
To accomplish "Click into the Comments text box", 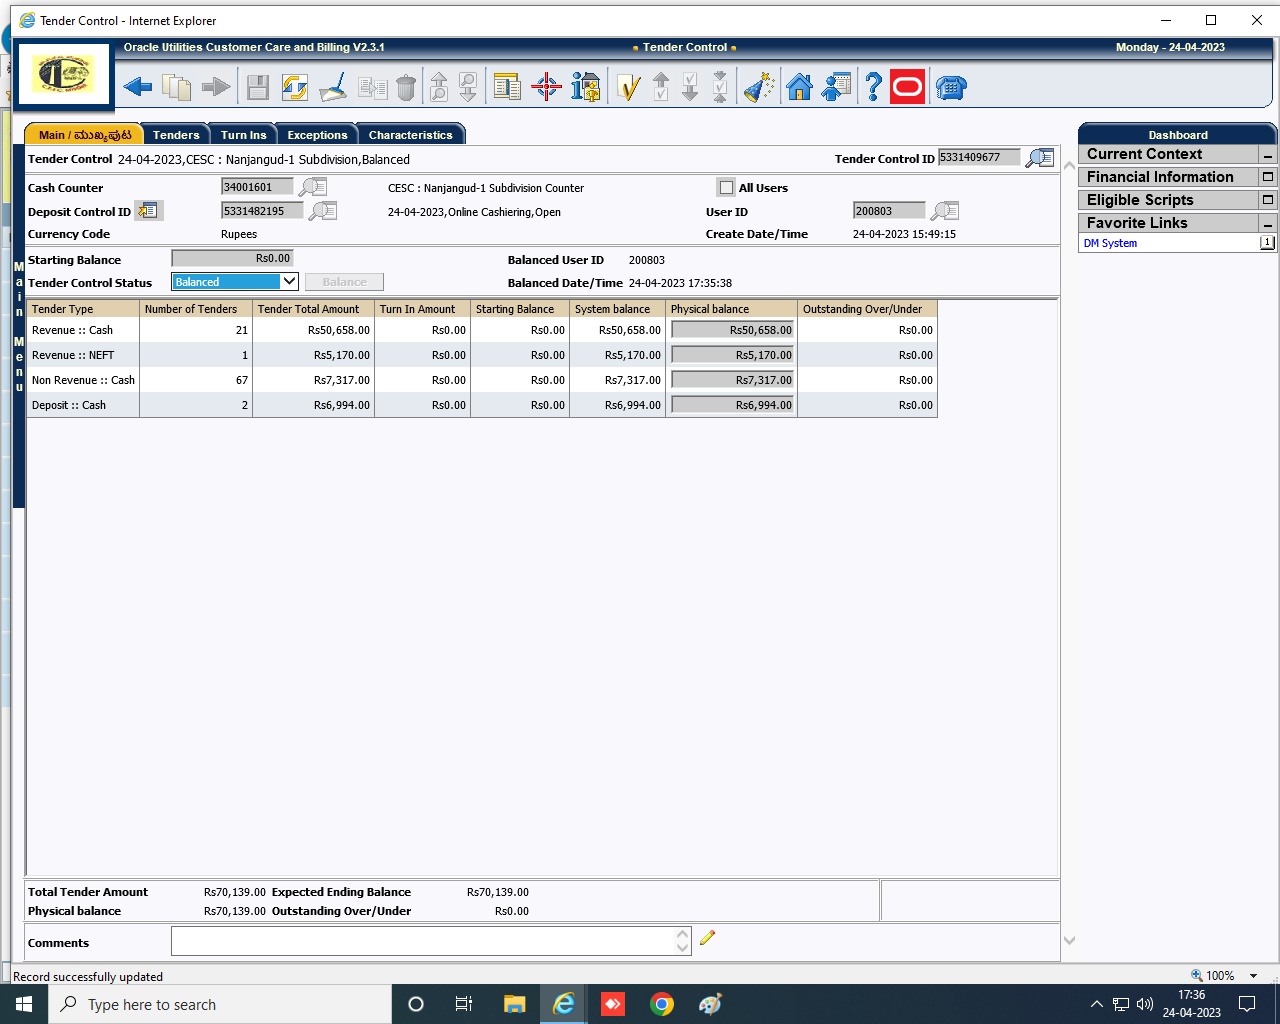I will (x=423, y=941).
